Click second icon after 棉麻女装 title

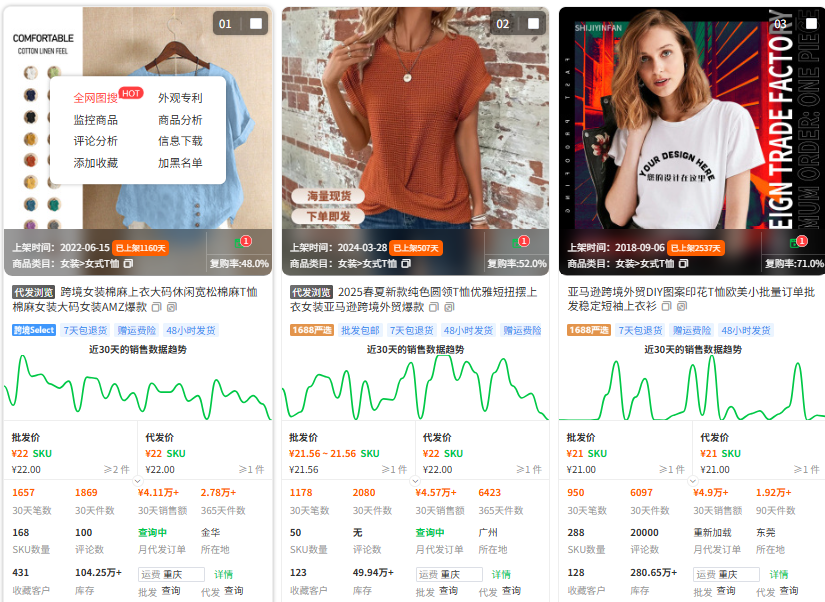172,307
